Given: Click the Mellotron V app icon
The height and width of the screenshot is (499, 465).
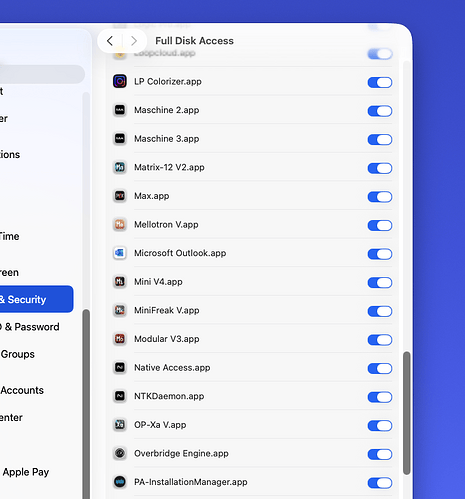Looking at the screenshot, I should [x=120, y=225].
